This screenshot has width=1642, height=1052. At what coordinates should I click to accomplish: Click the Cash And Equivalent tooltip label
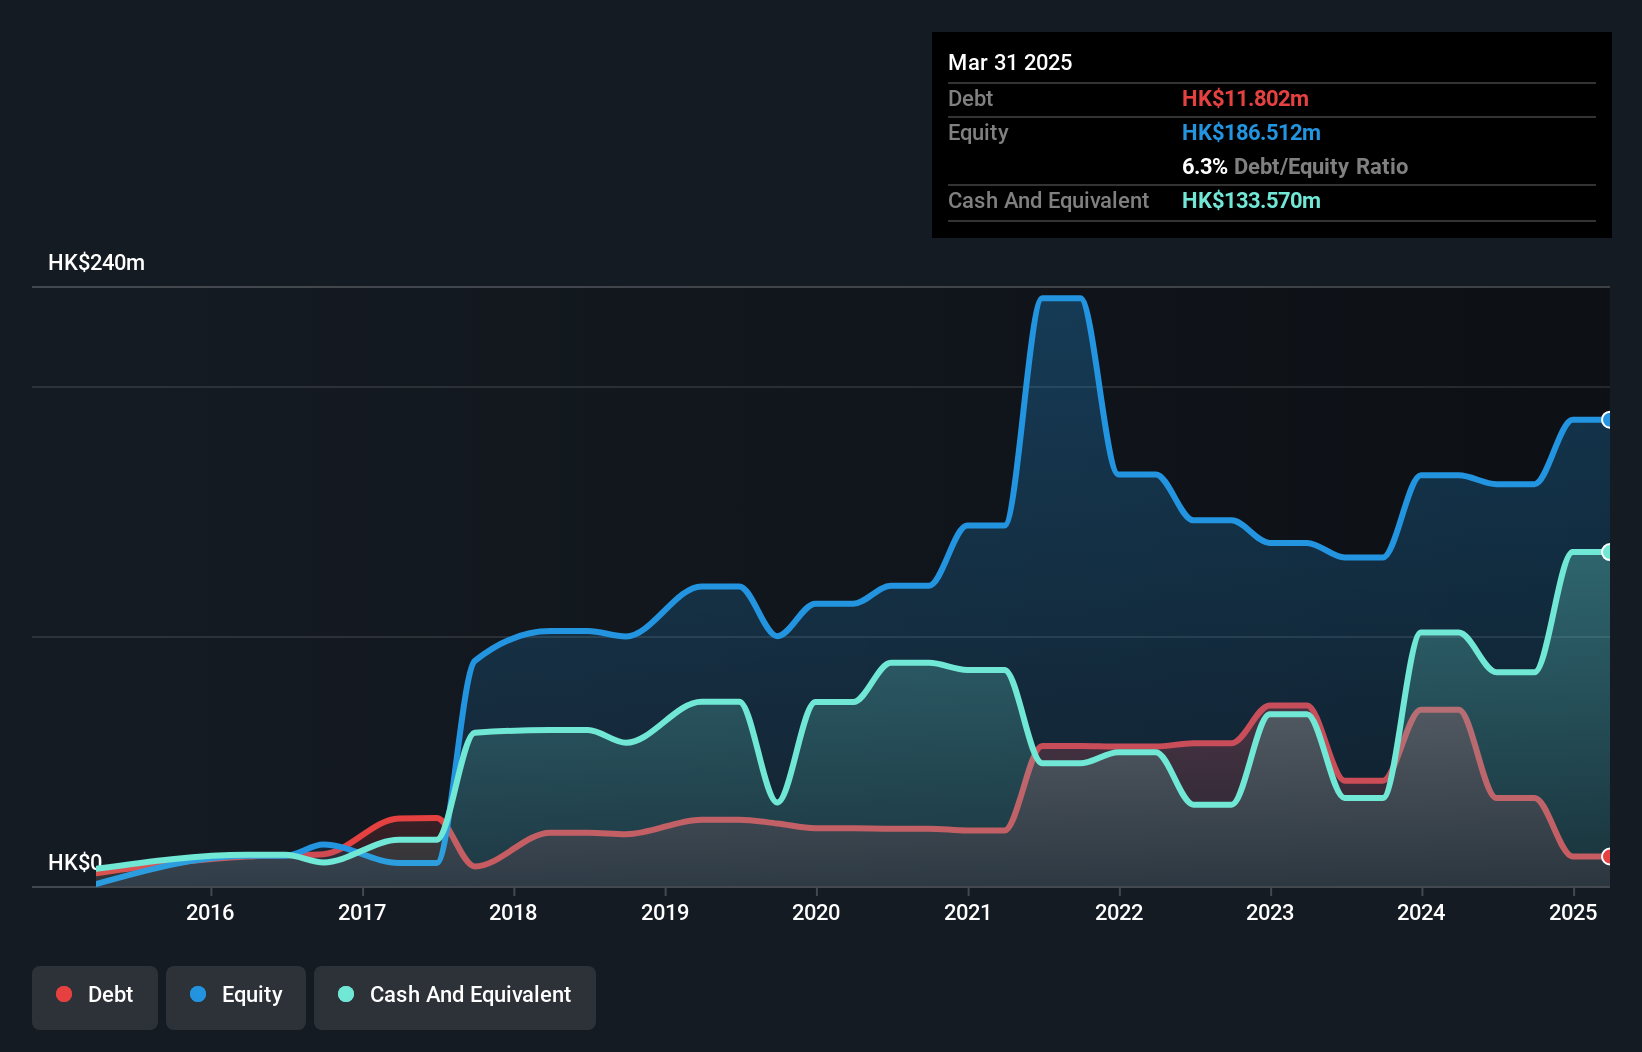pyautogui.click(x=1048, y=200)
